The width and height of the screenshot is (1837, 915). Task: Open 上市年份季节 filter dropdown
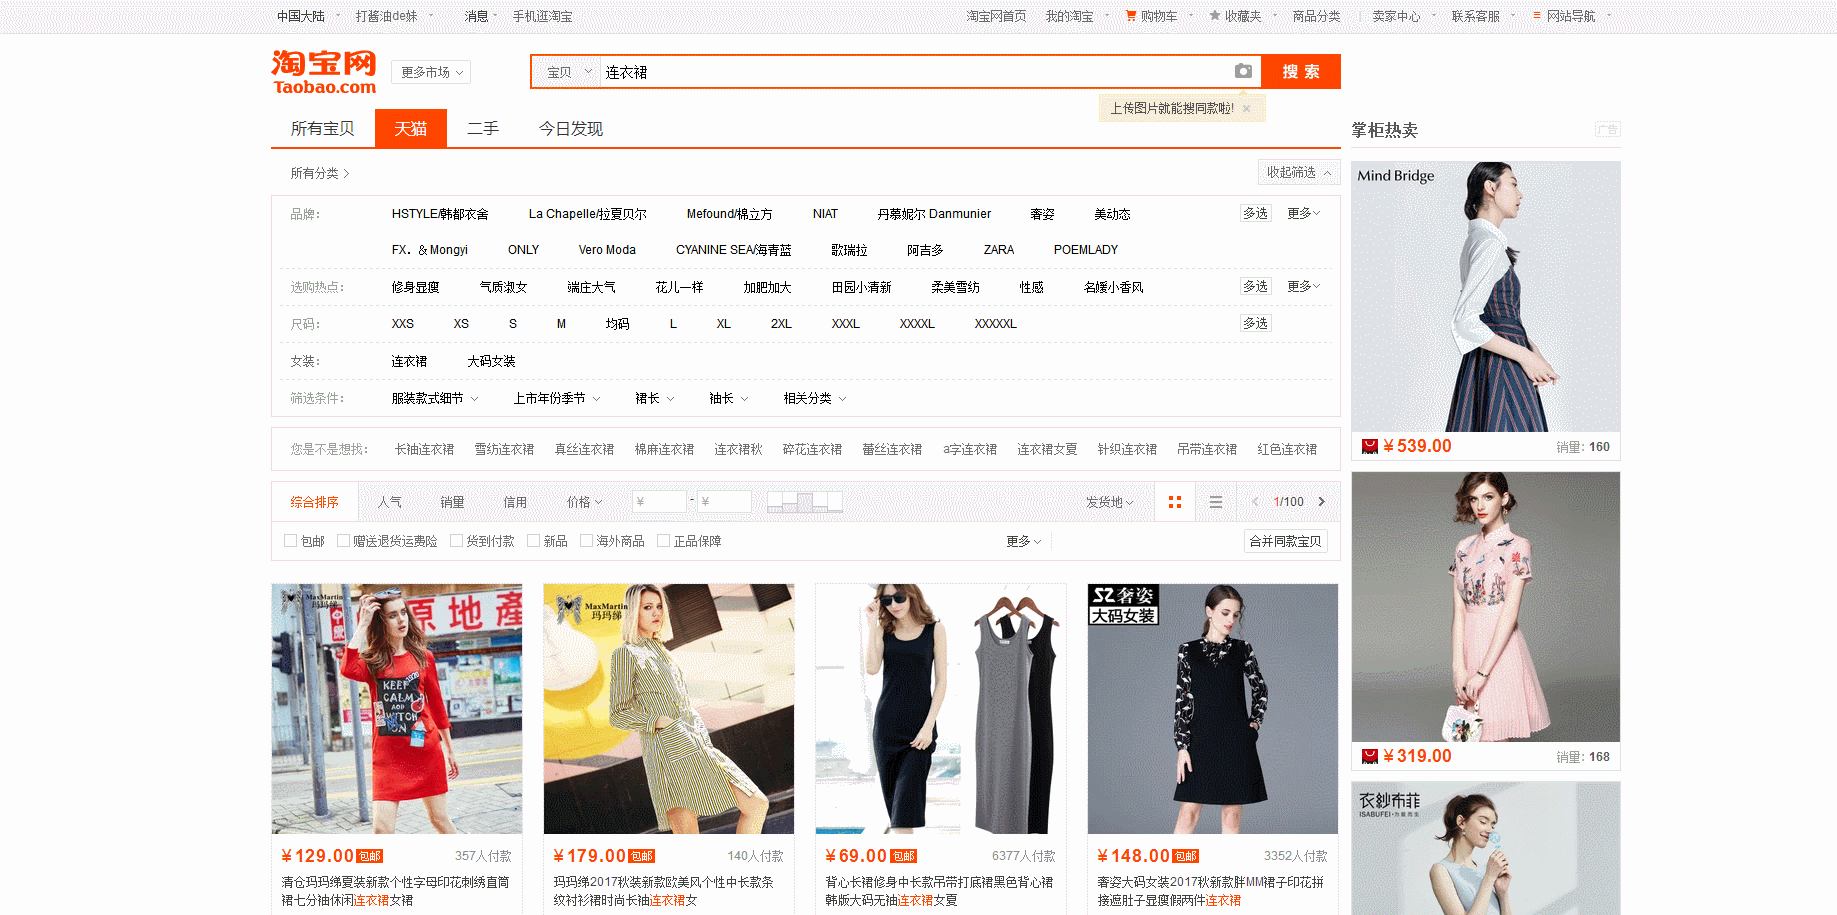pyautogui.click(x=557, y=398)
